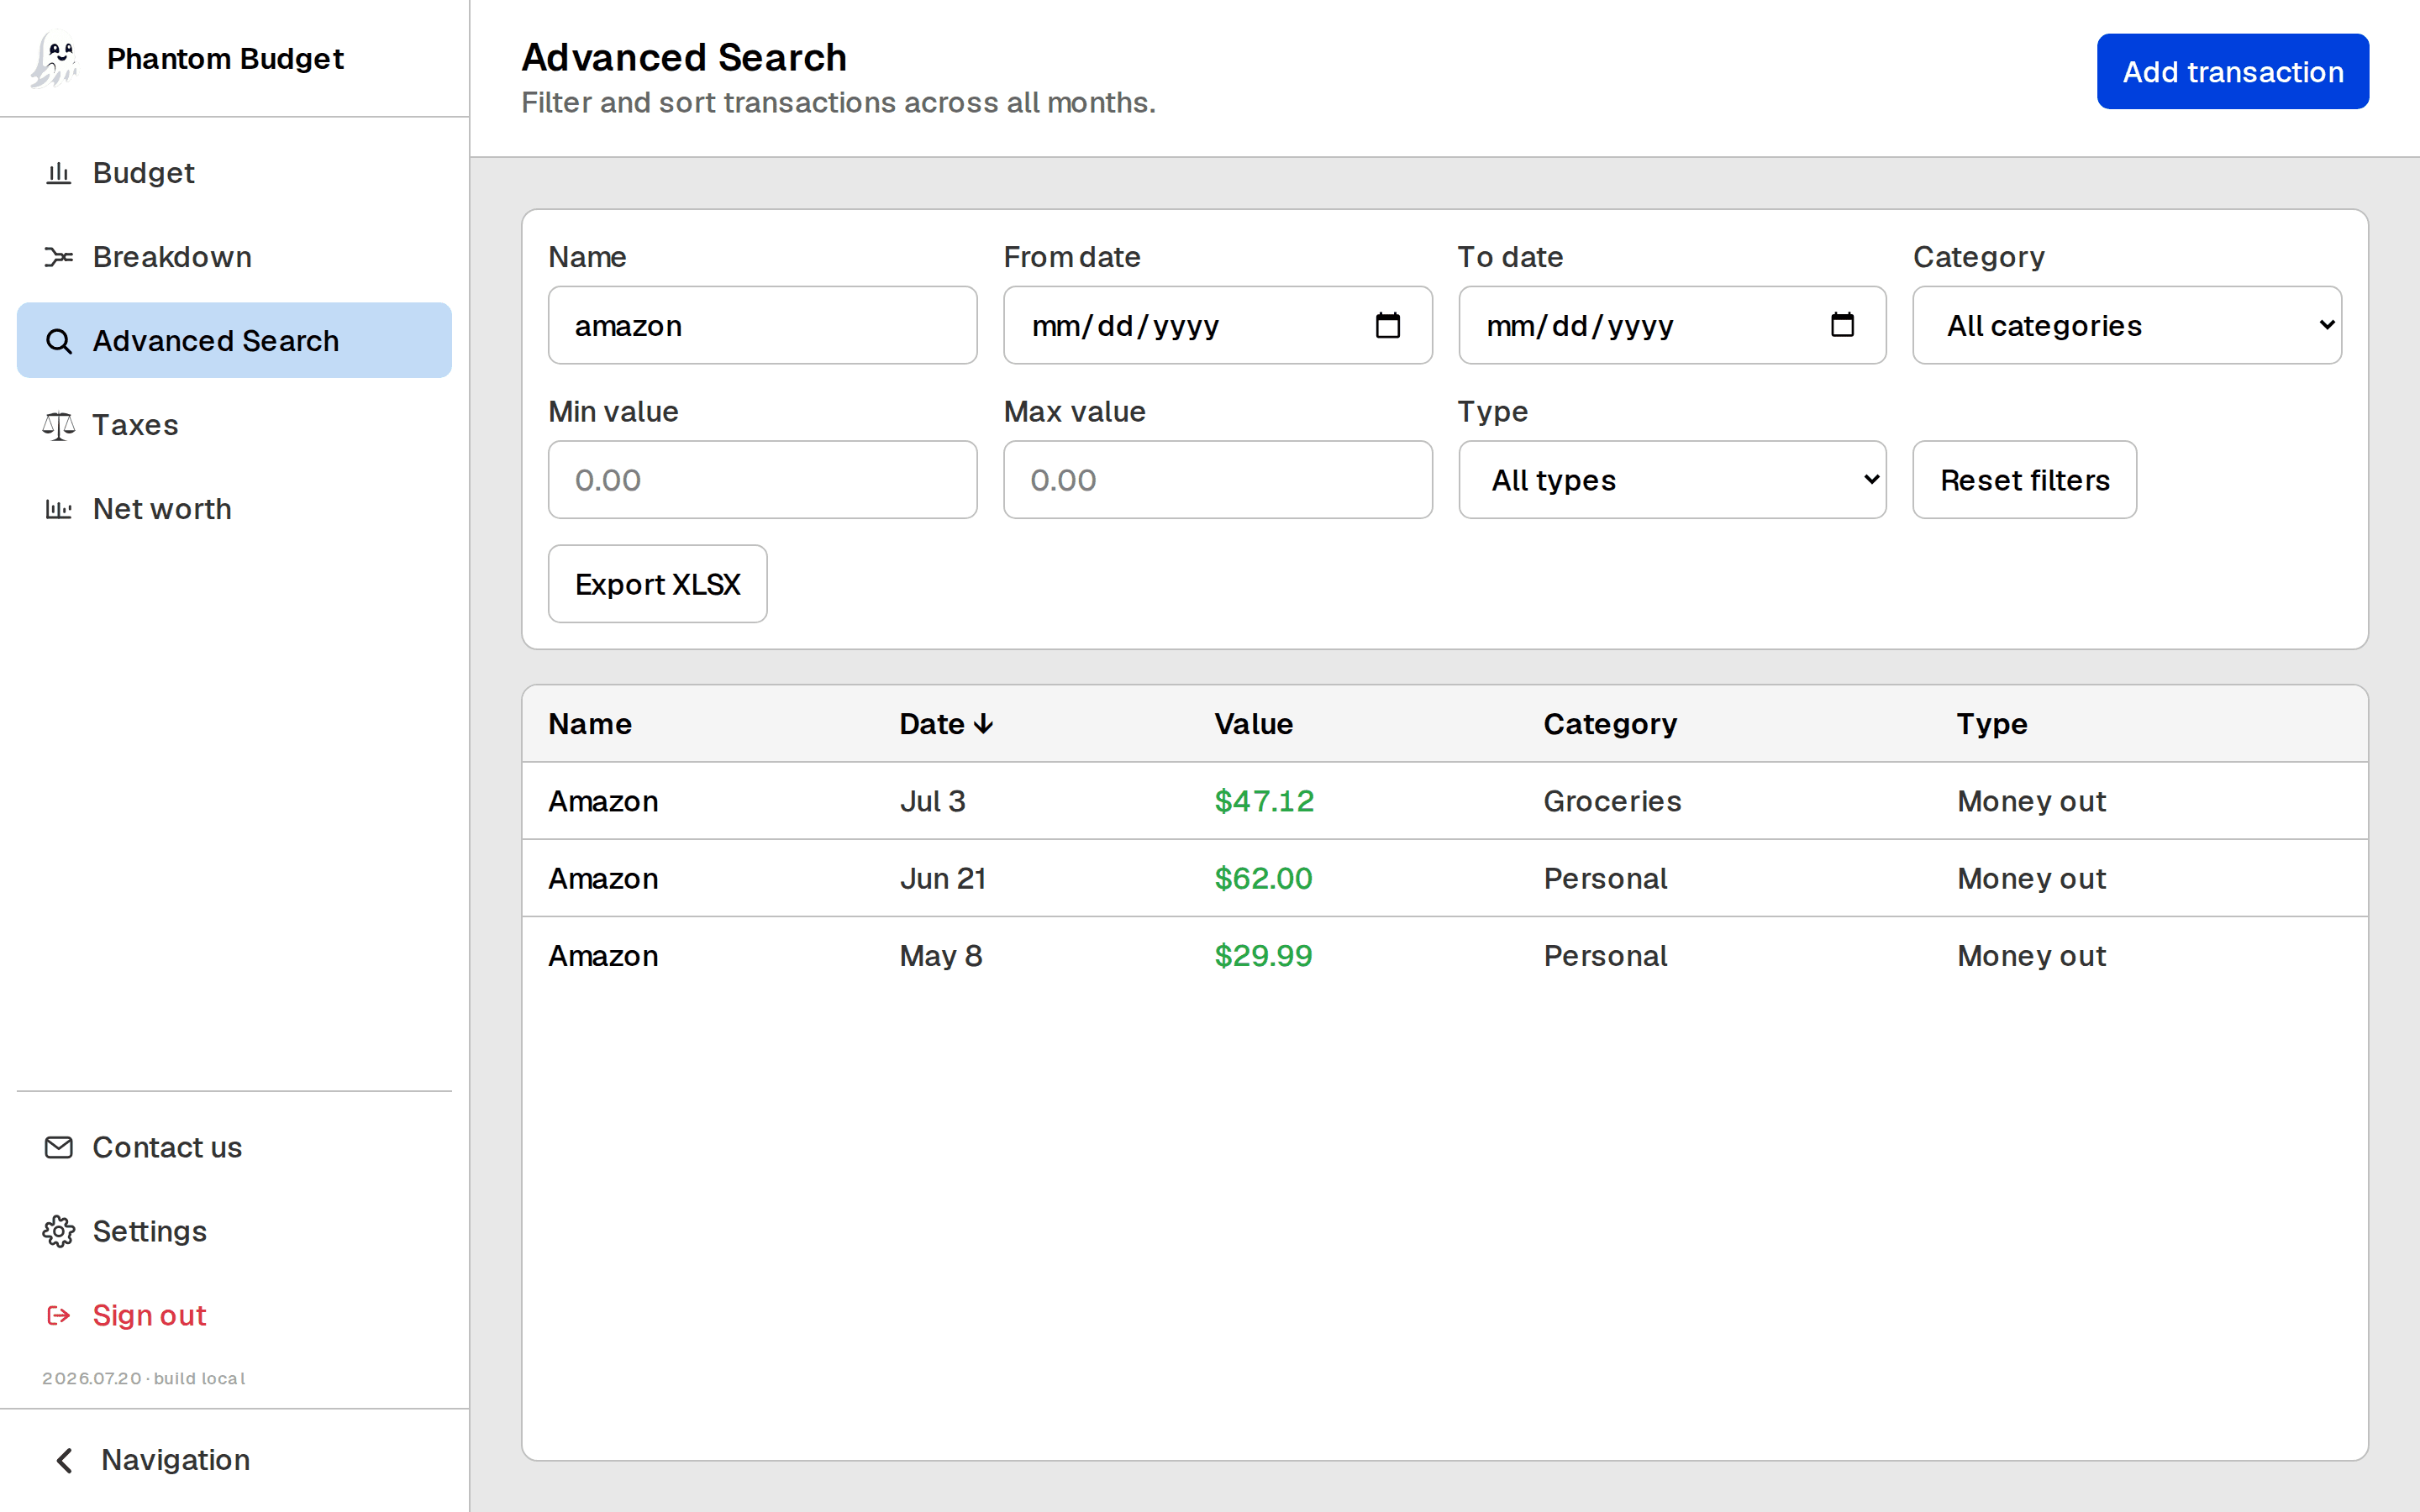Open the Category dropdown showing All categories

2127,325
